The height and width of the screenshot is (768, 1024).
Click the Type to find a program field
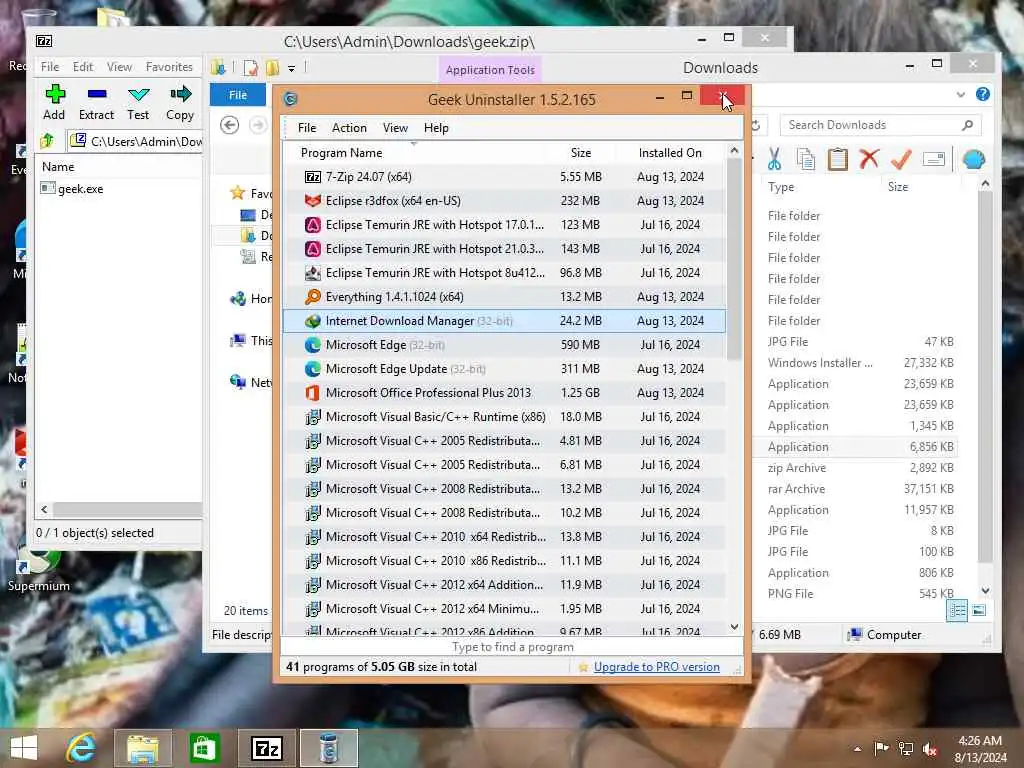[x=512, y=647]
